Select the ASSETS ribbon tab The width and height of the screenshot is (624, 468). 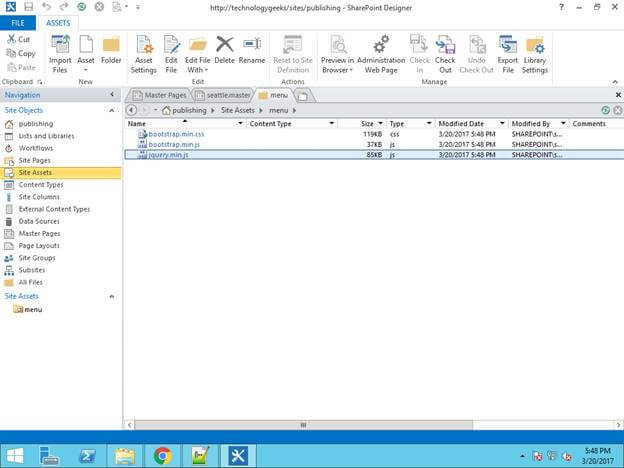point(58,23)
